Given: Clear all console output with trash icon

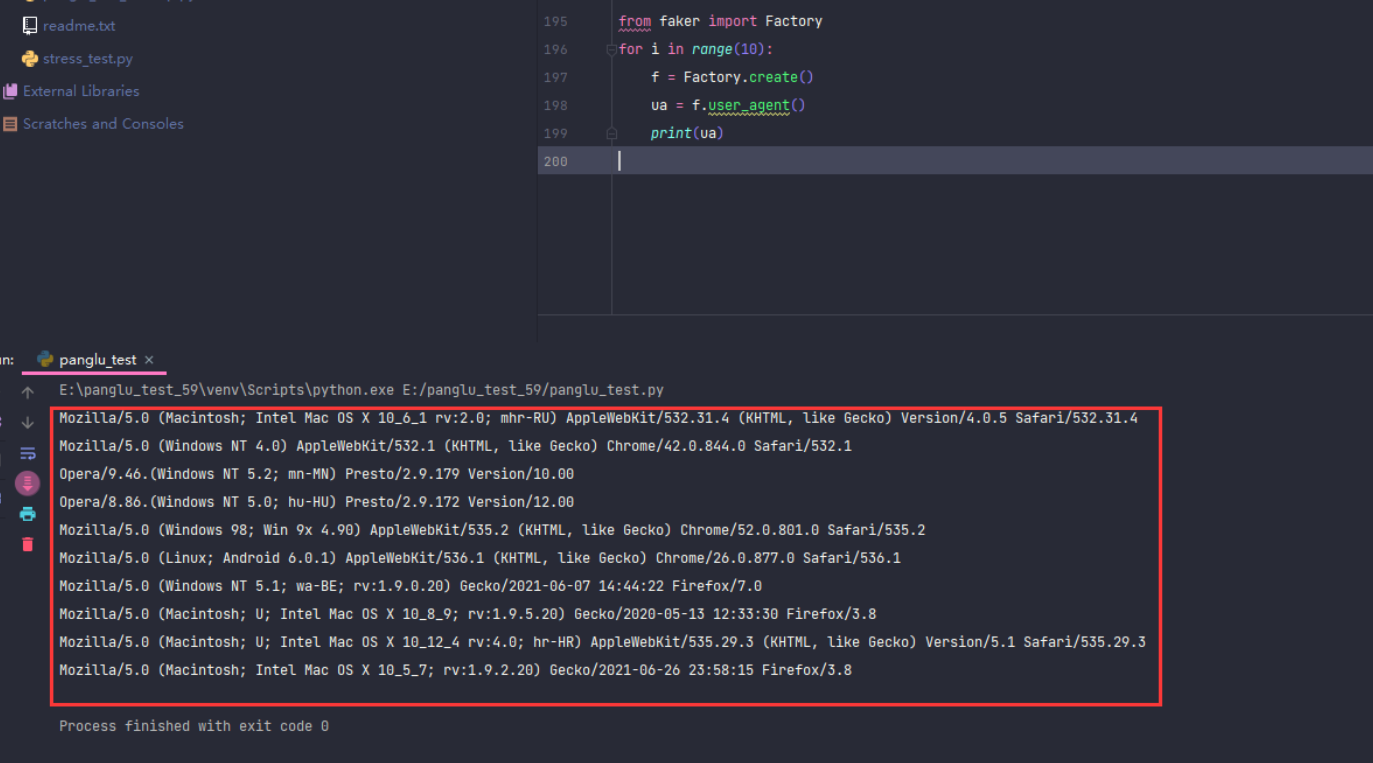Looking at the screenshot, I should point(27,544).
